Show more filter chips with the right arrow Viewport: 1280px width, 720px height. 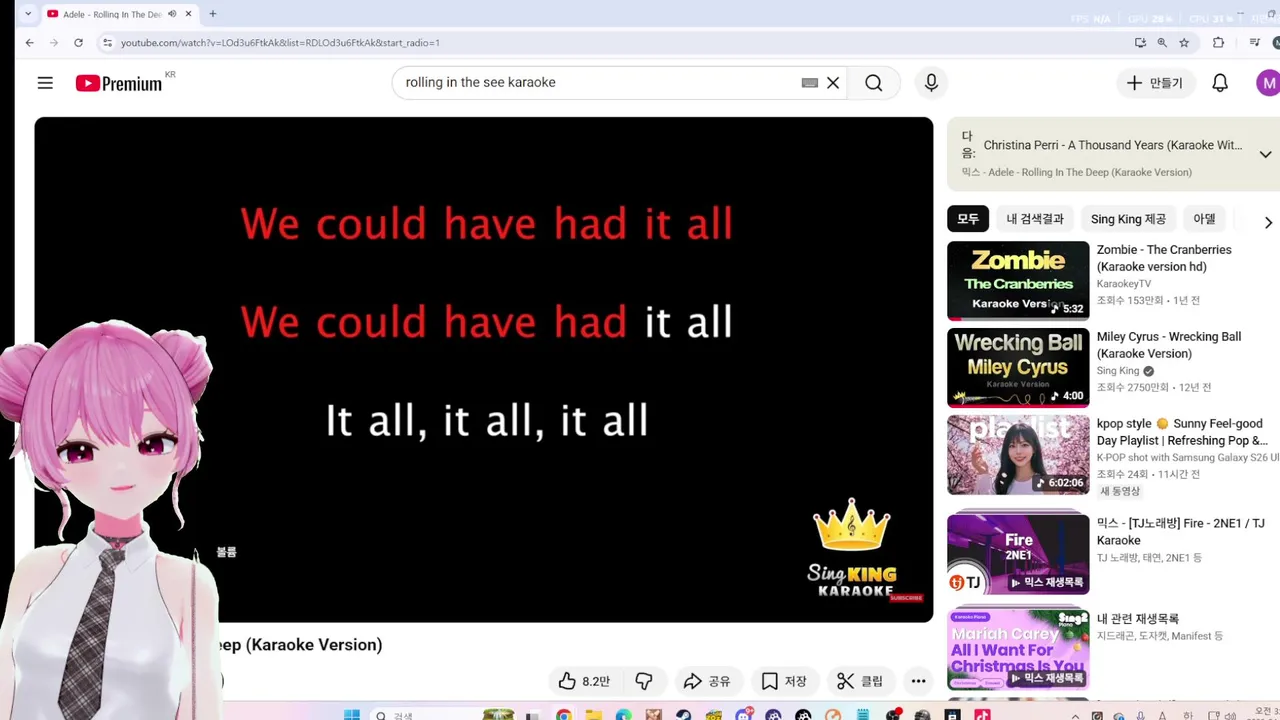pos(1268,222)
